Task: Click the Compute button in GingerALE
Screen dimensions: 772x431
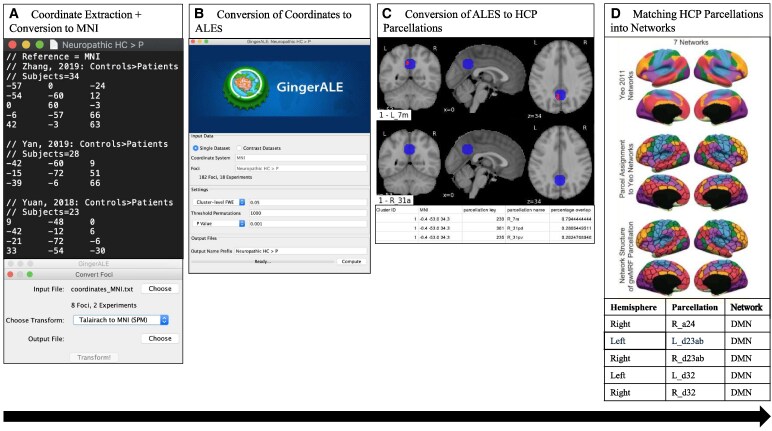Action: [x=351, y=262]
